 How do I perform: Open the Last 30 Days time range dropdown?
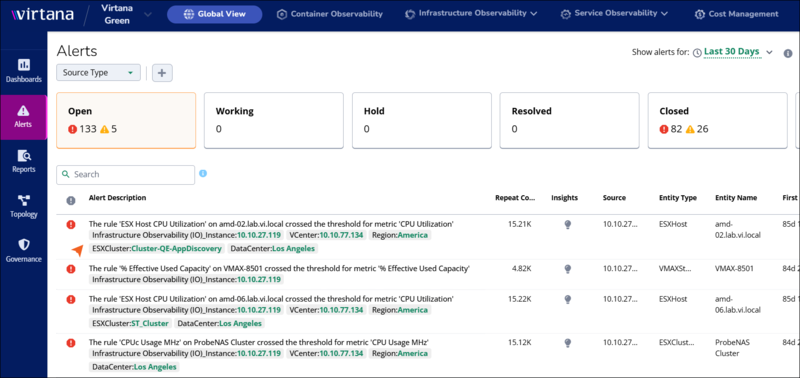[738, 52]
